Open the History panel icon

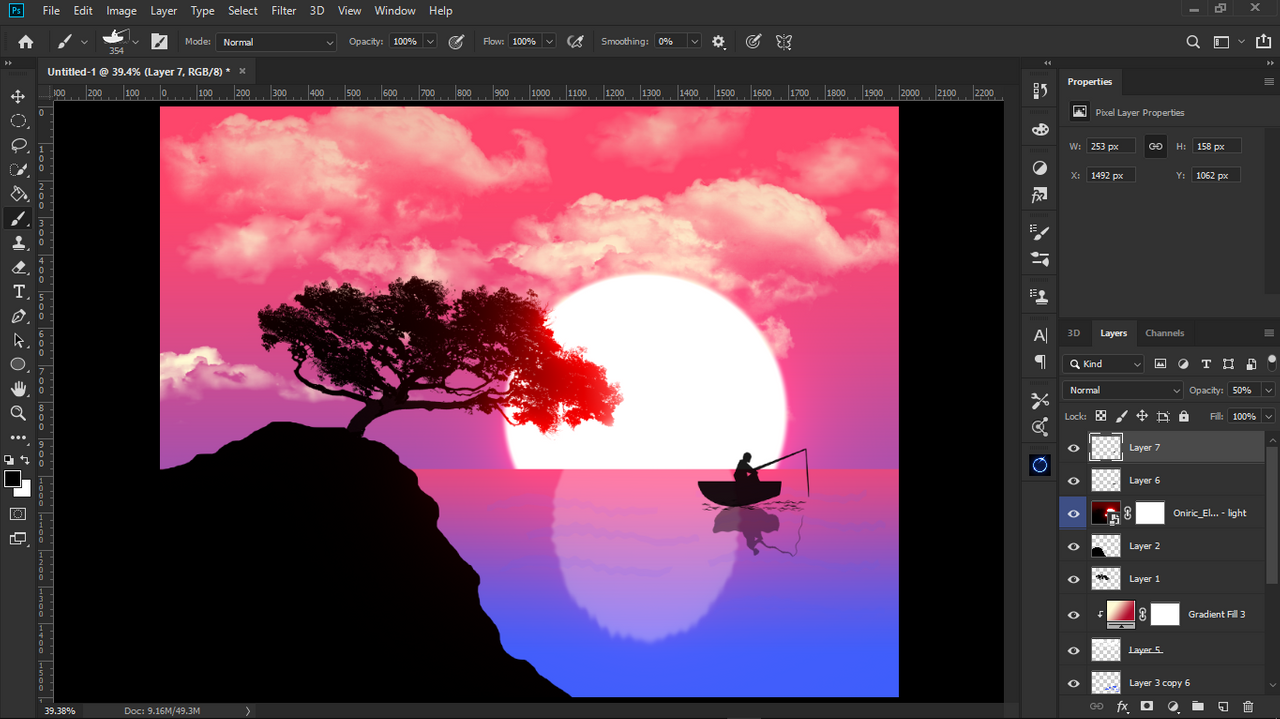point(1040,91)
